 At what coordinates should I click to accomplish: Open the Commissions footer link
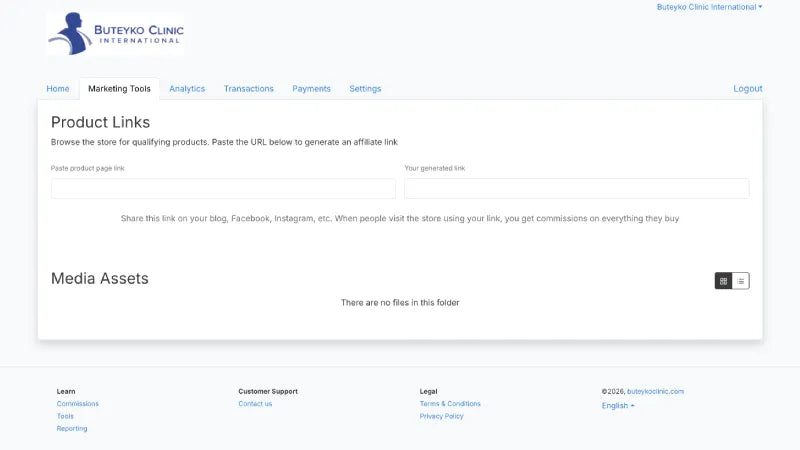pyautogui.click(x=78, y=404)
